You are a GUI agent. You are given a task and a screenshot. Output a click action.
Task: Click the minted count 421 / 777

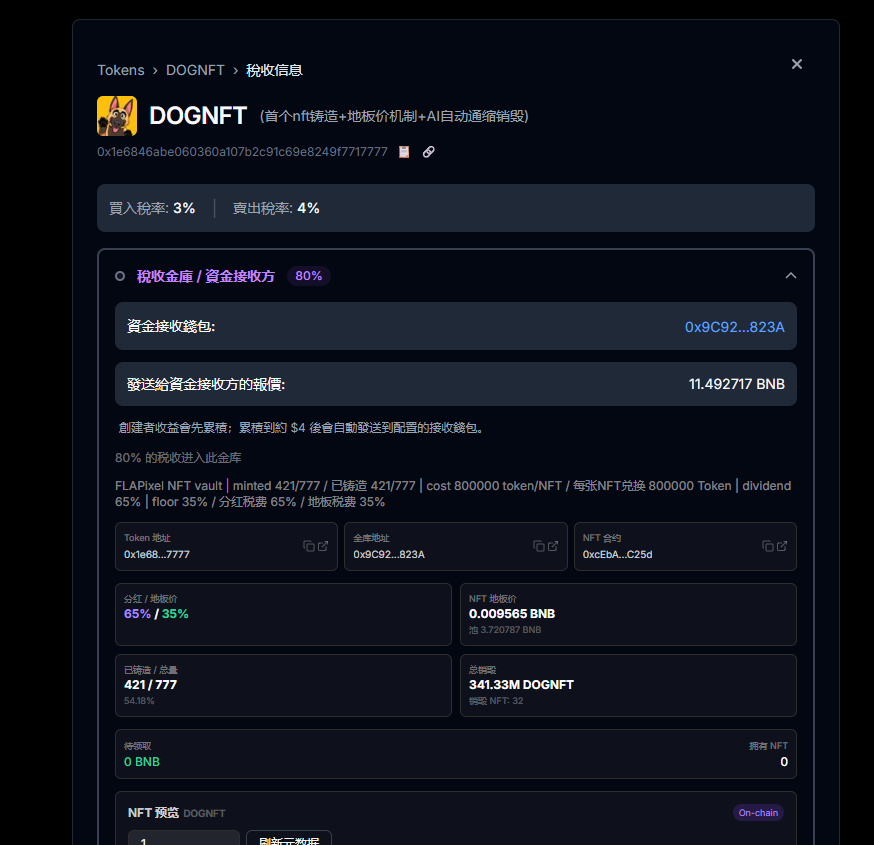(150, 684)
